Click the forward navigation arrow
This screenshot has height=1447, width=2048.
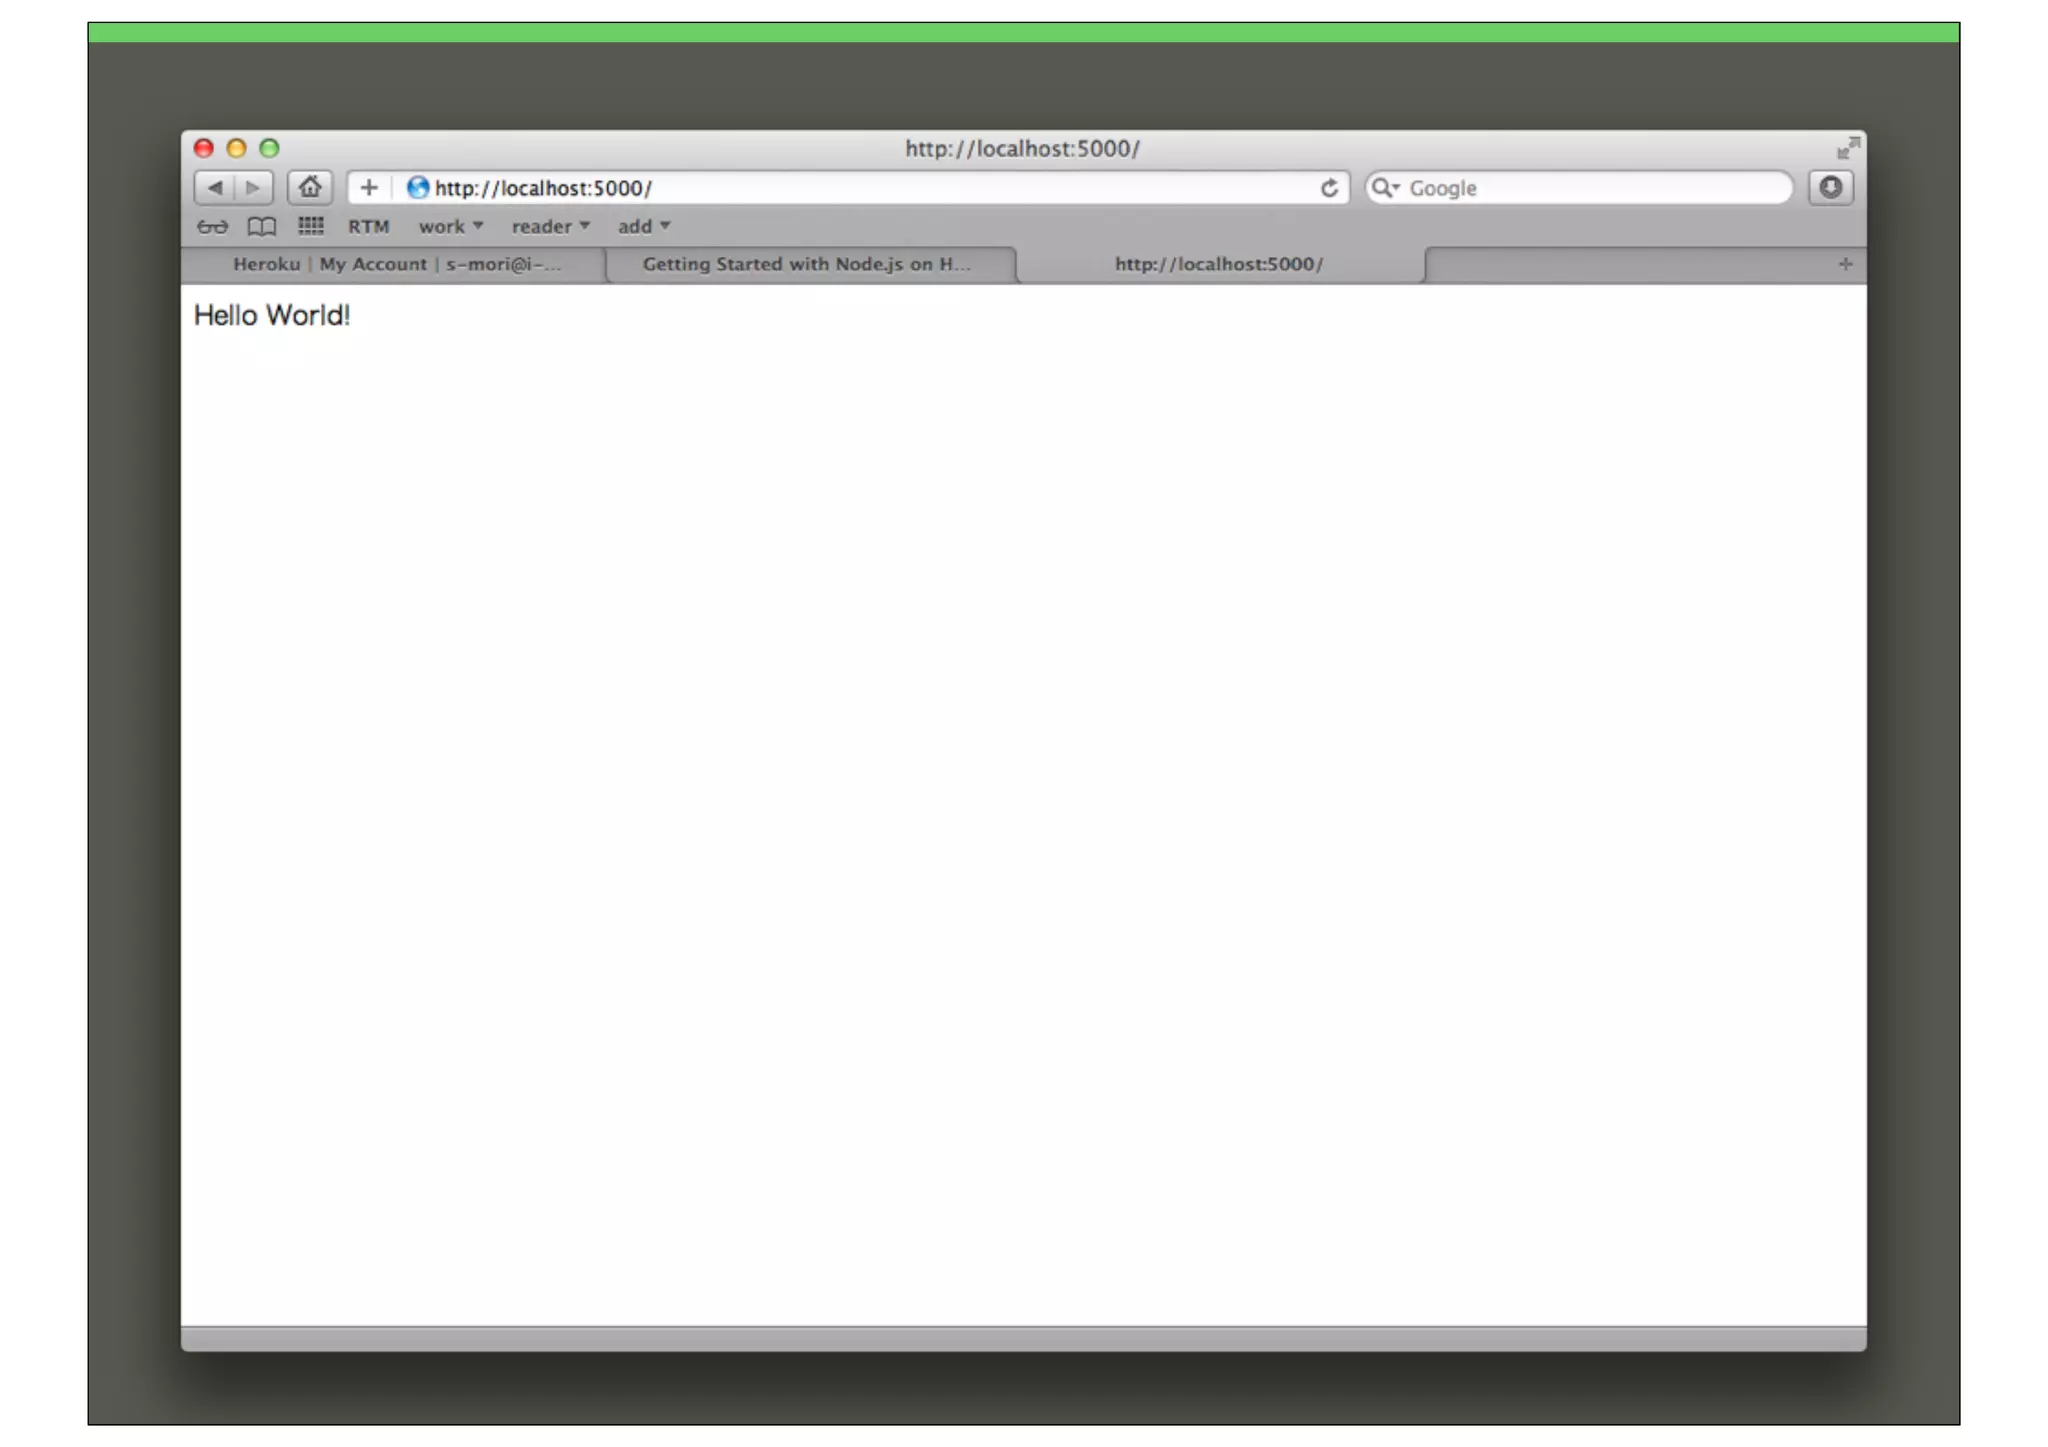coord(253,188)
